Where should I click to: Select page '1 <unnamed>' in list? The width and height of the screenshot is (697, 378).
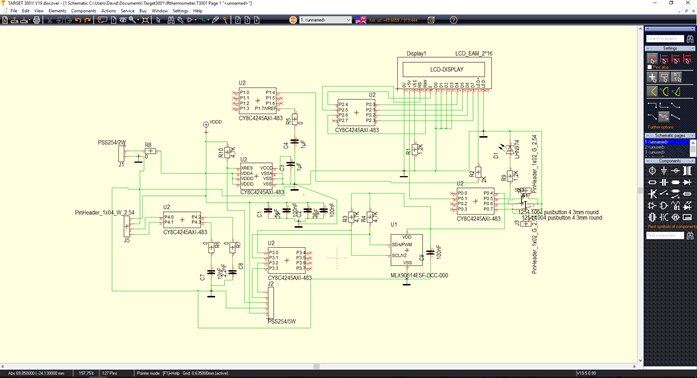(667, 142)
